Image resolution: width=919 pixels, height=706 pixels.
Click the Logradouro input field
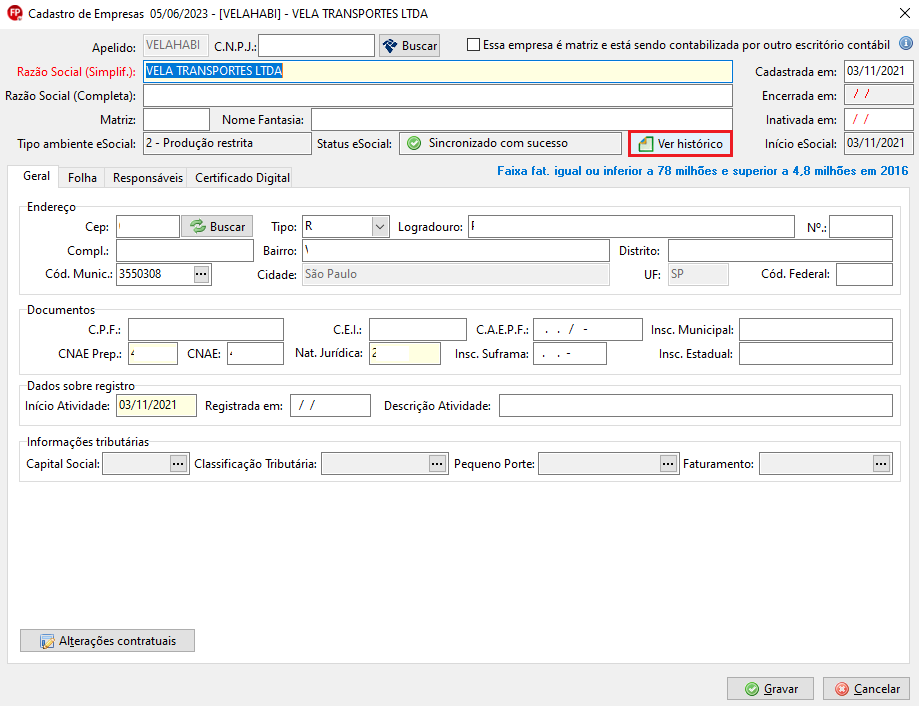coord(631,226)
